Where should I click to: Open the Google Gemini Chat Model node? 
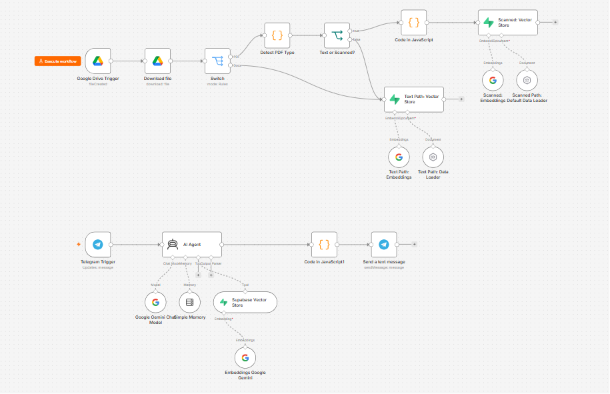point(155,302)
